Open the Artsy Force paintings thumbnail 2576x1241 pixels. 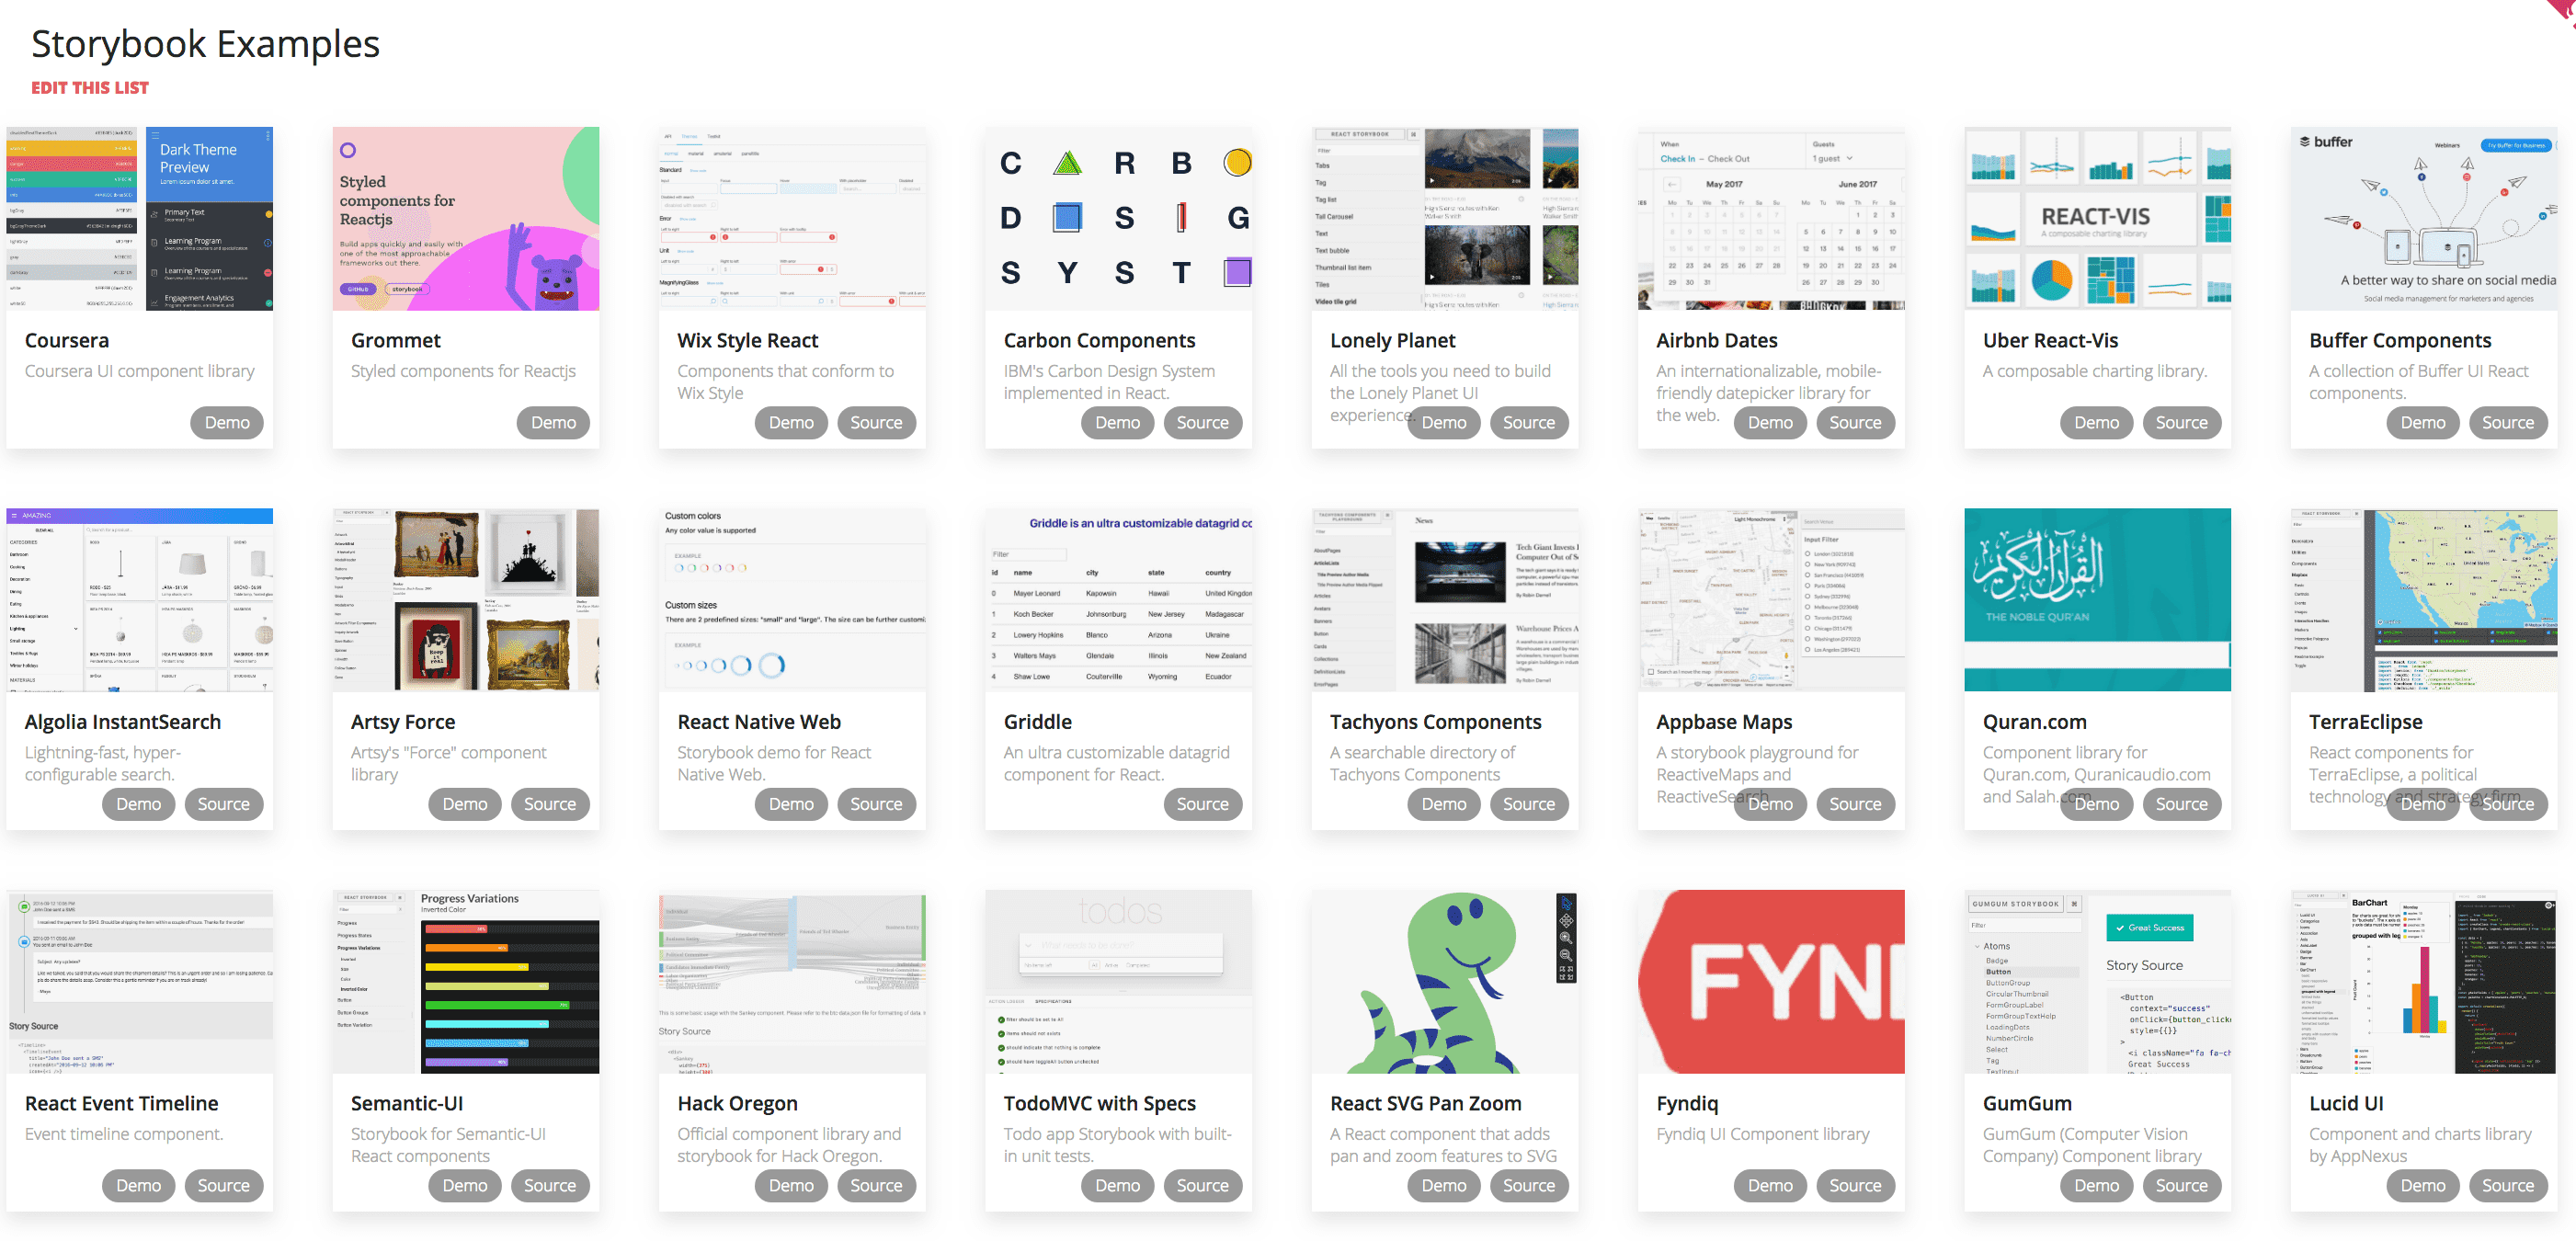tap(466, 600)
